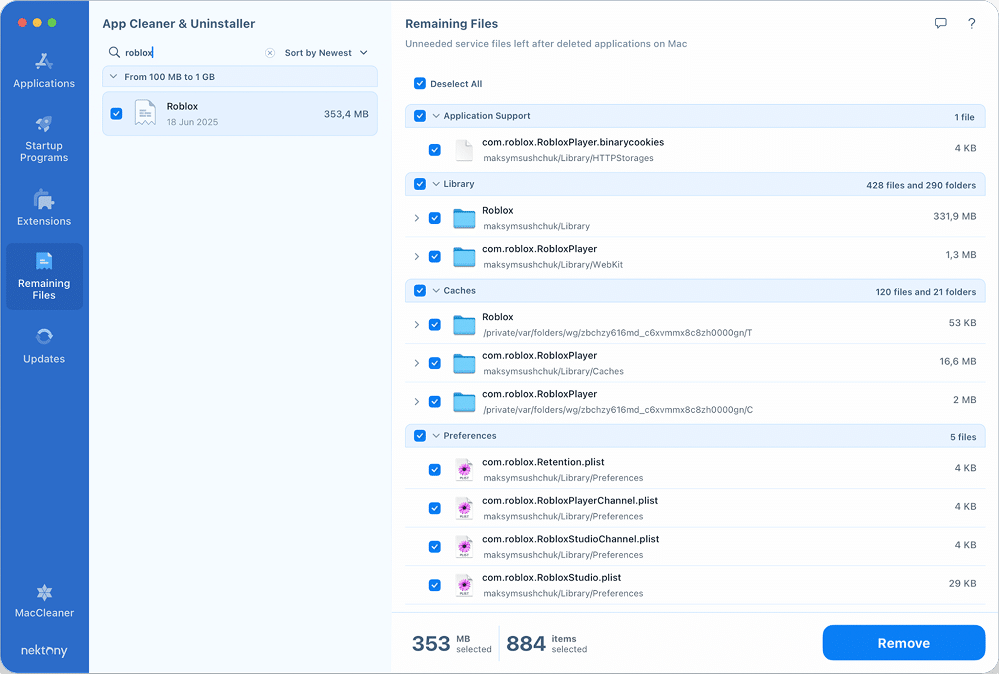Switch to Startup Programs tab
The height and width of the screenshot is (674, 999).
click(x=44, y=139)
